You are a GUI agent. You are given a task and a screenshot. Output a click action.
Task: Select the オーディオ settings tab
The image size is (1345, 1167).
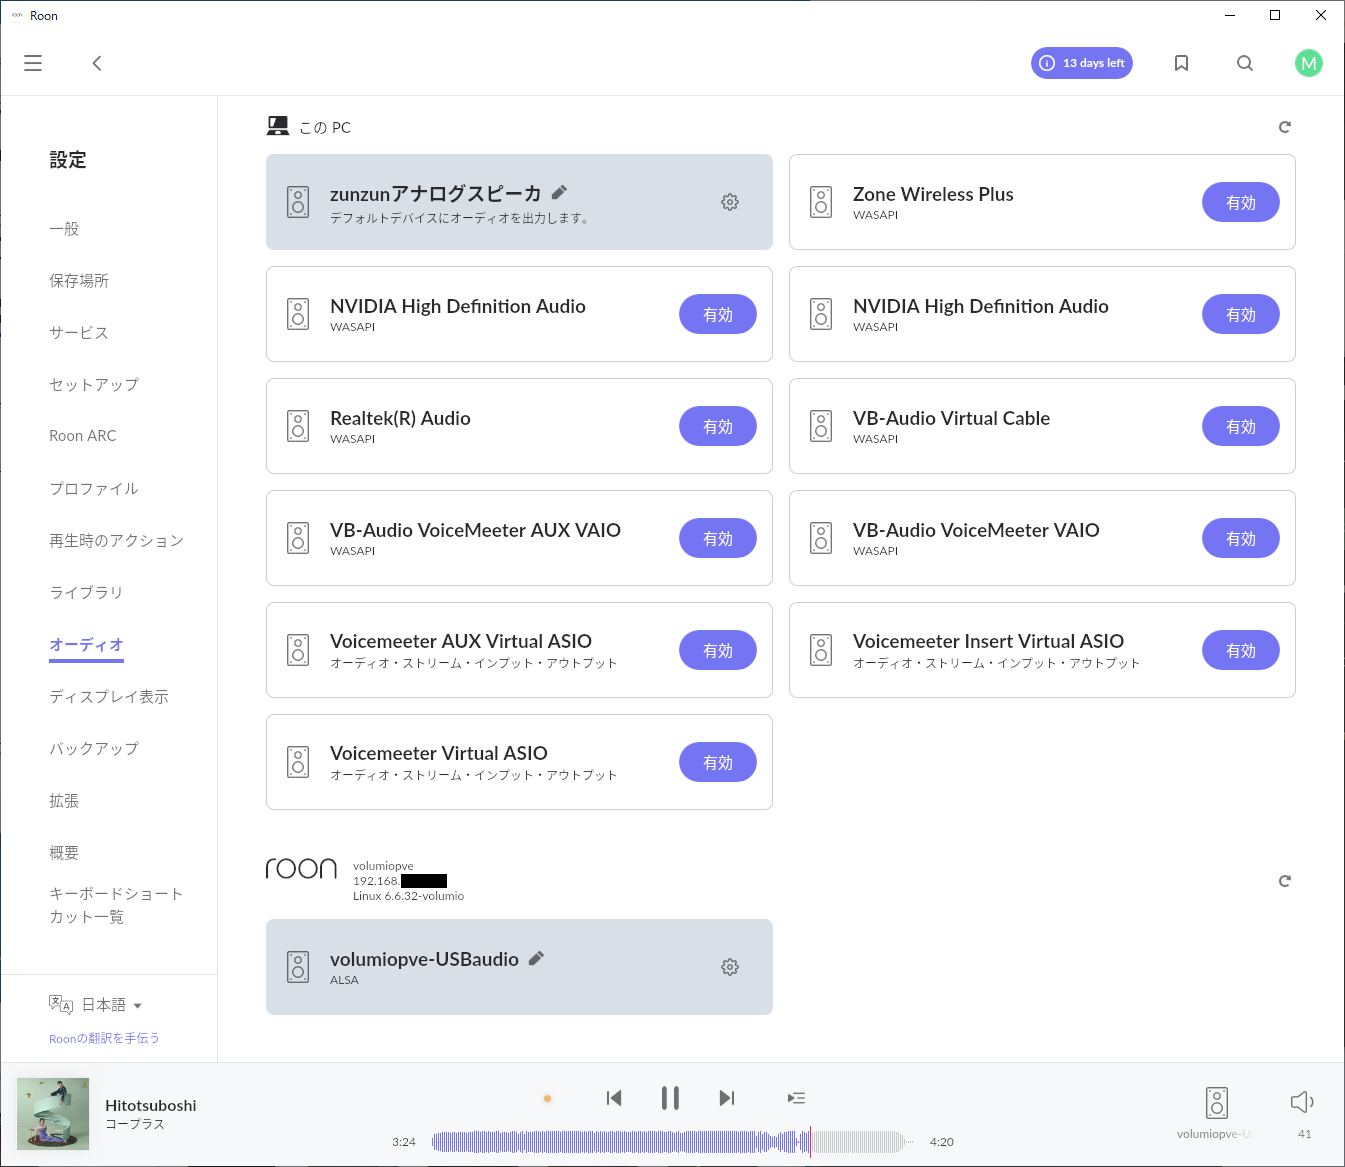(86, 644)
